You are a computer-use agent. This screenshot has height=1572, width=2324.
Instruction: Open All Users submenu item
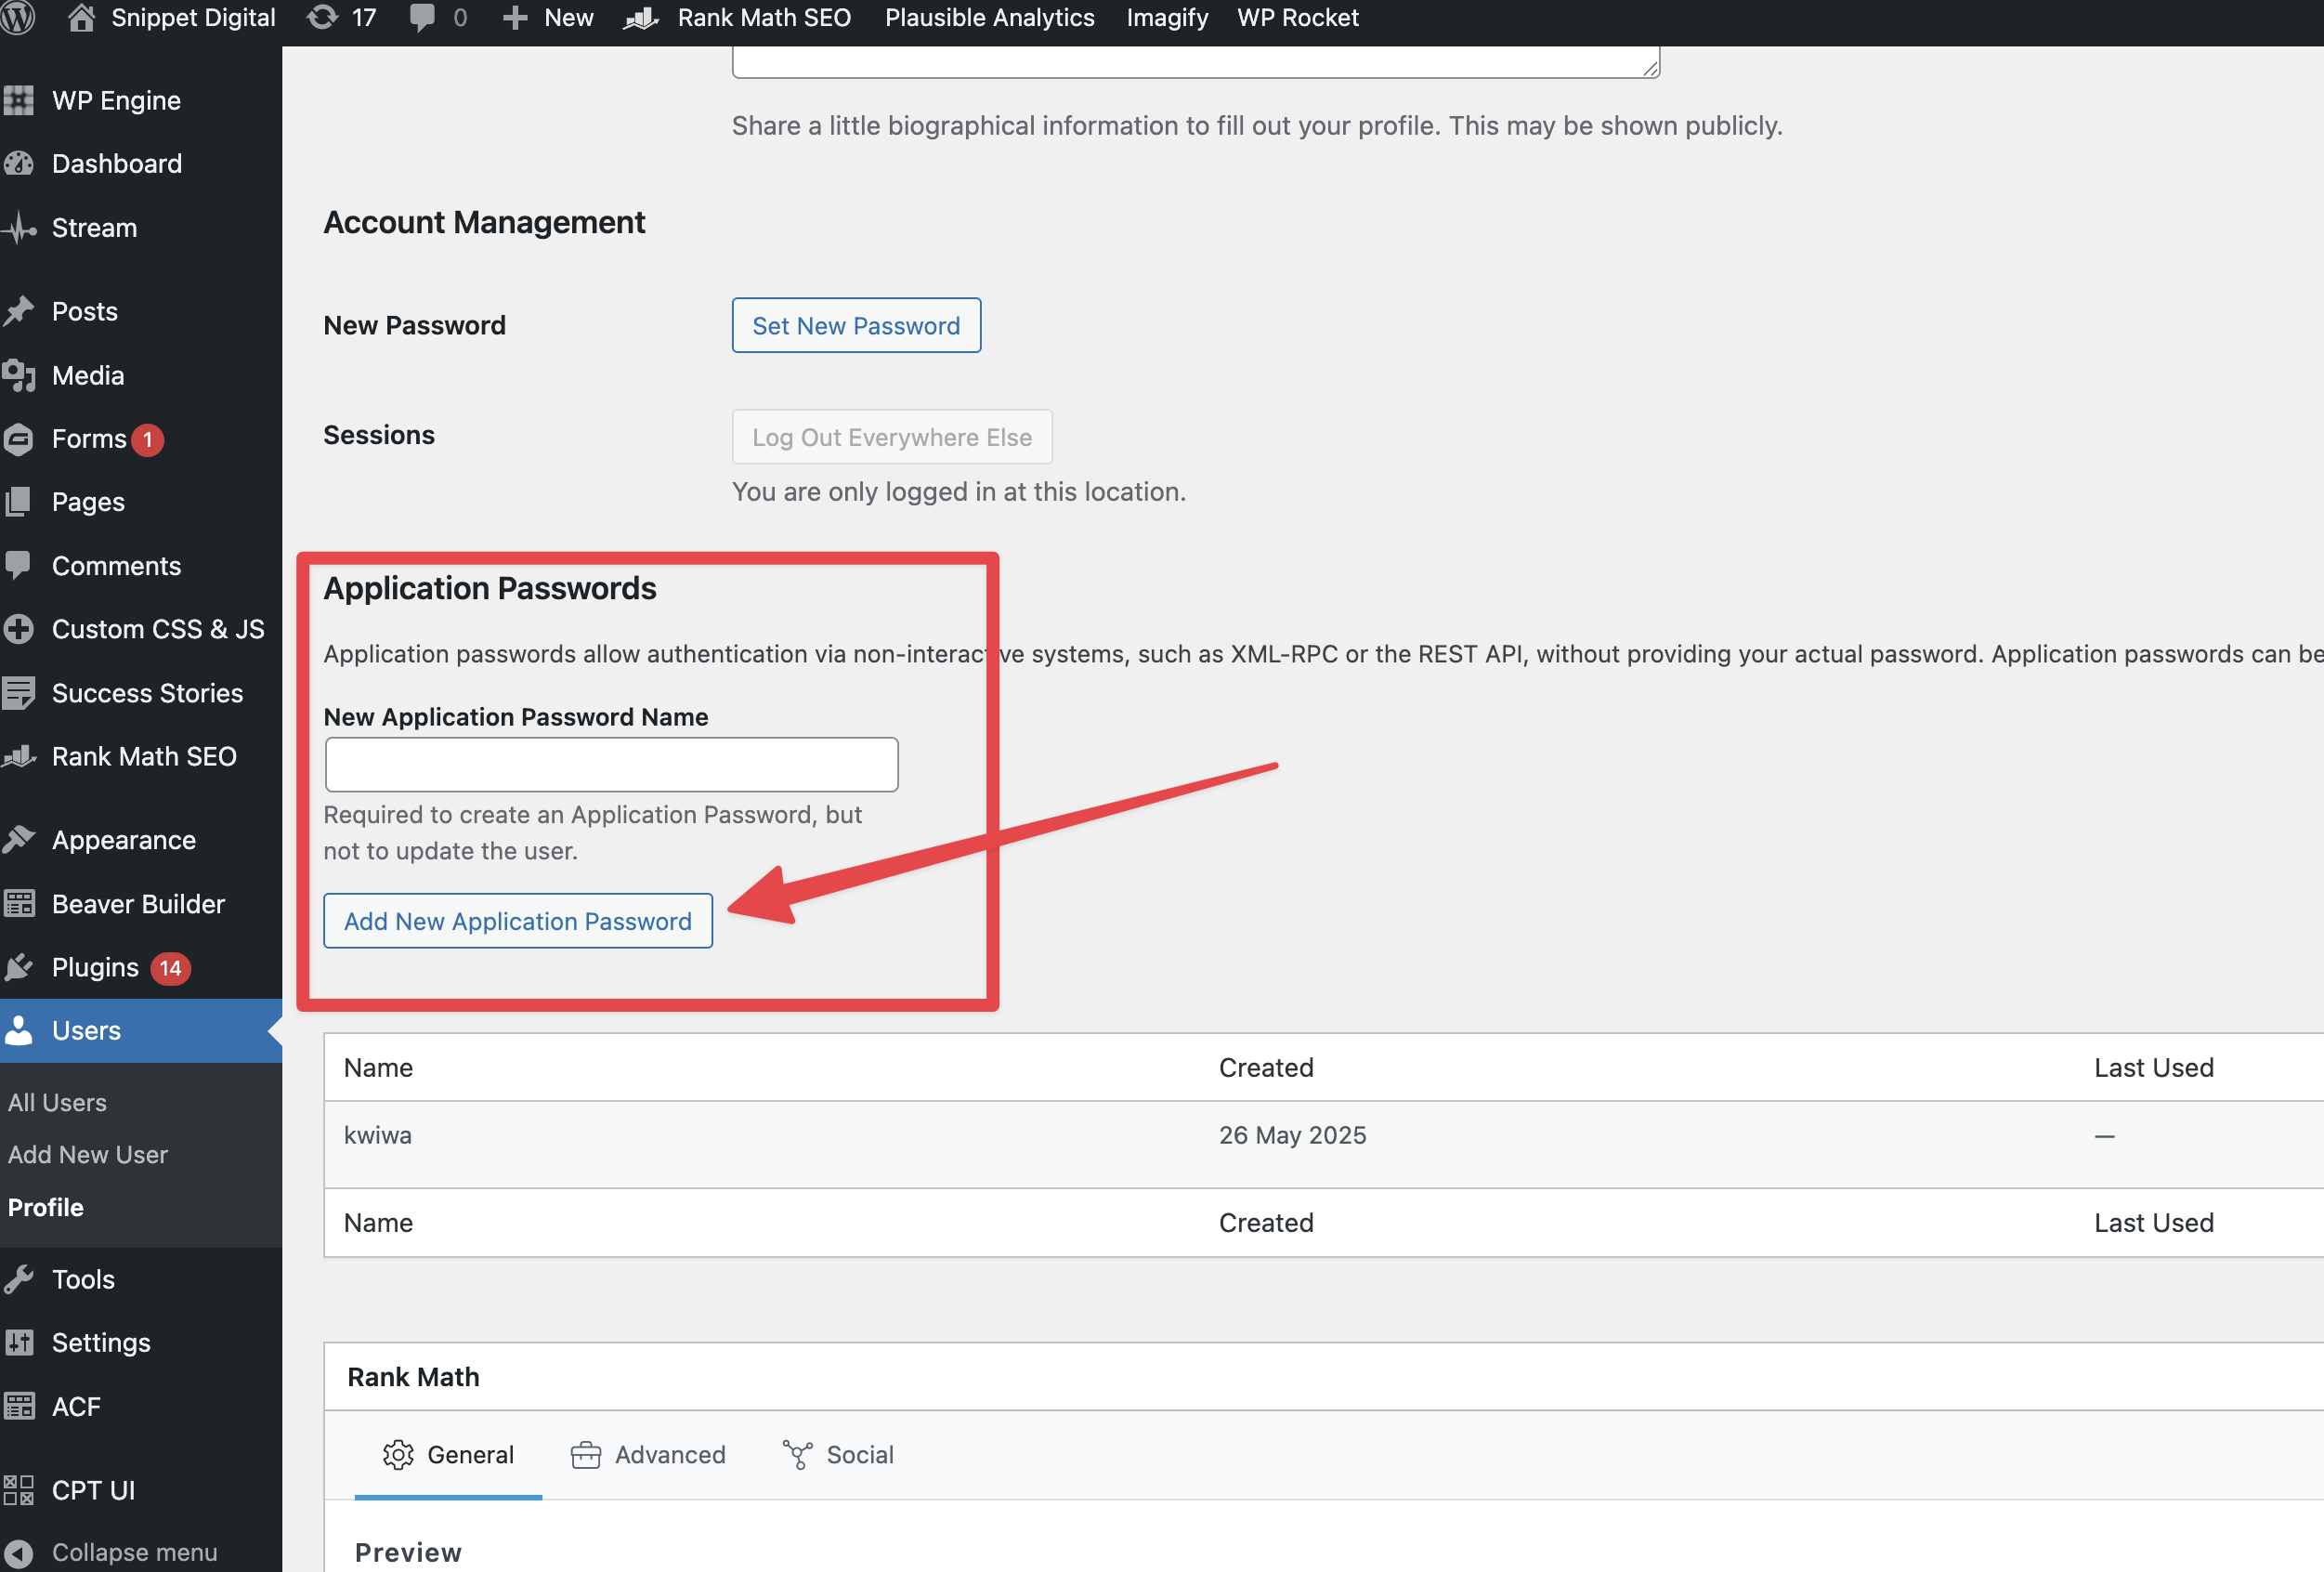coord(57,1102)
